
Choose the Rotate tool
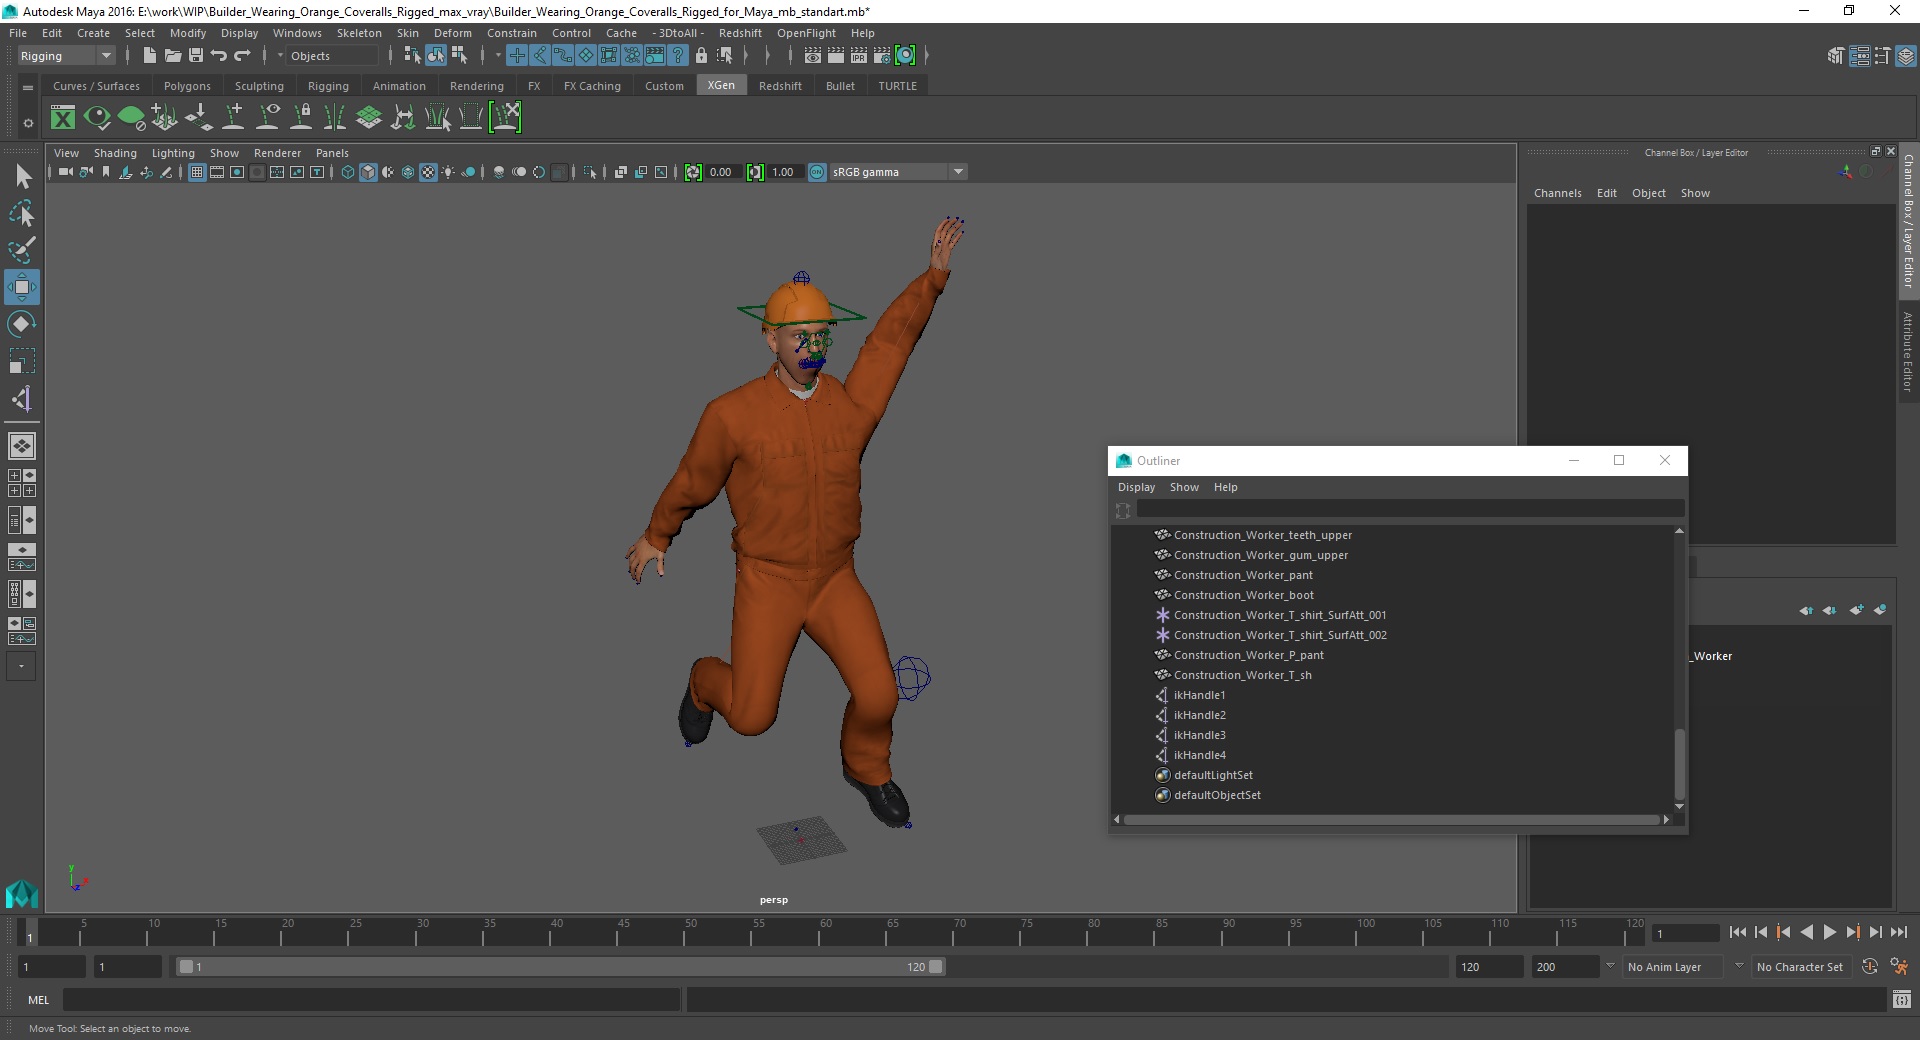click(22, 324)
